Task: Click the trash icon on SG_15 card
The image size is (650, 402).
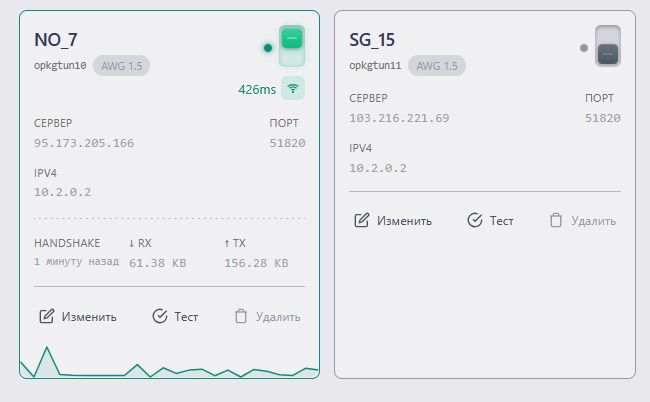Action: (556, 221)
